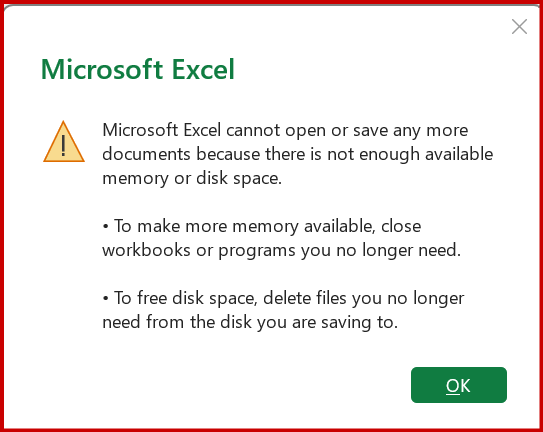Image resolution: width=543 pixels, height=432 pixels.
Task: Click the text 'not enough available'
Action: (x=410, y=155)
